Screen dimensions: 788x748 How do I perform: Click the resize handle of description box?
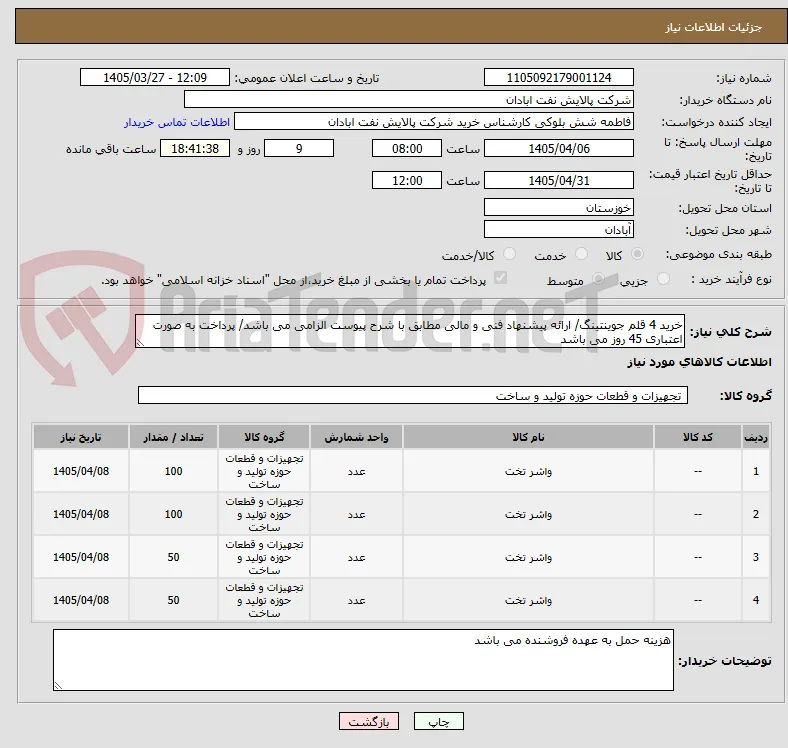tap(141, 342)
